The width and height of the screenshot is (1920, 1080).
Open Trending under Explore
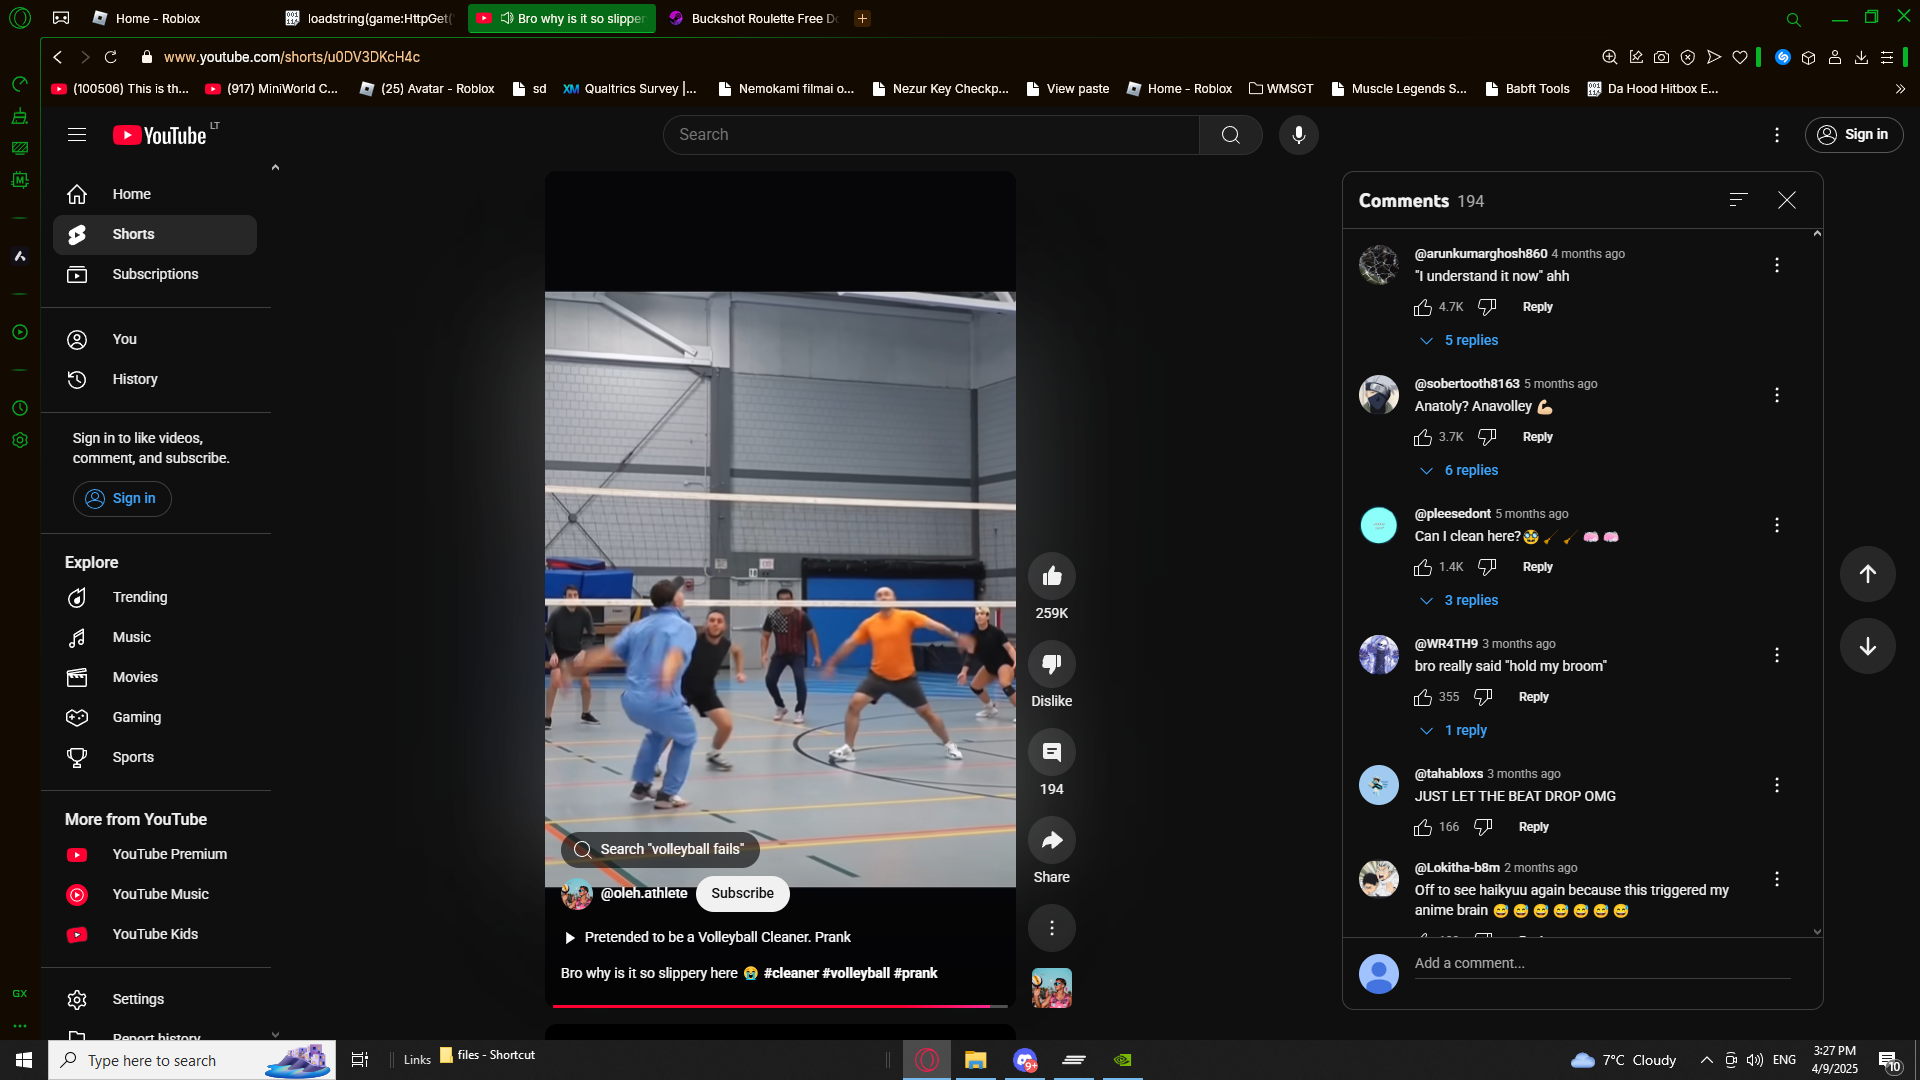(155, 597)
